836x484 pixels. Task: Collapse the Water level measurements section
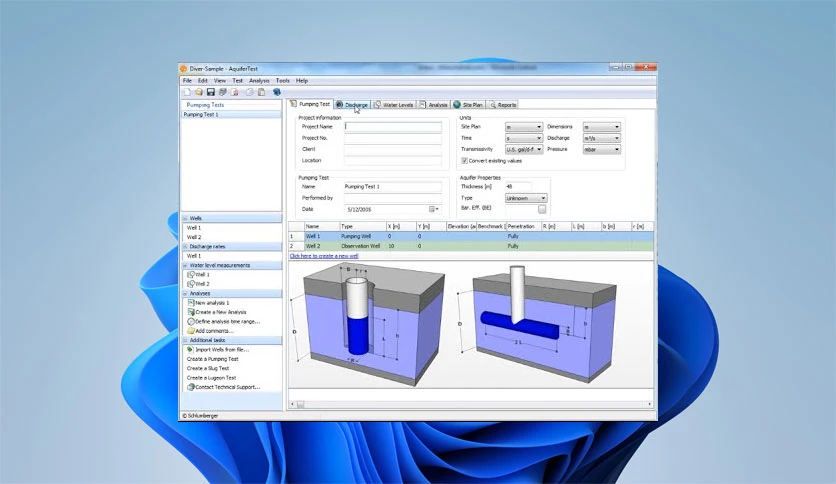(186, 265)
